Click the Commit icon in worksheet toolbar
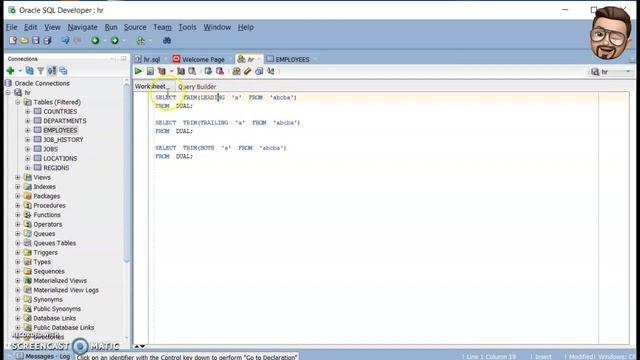640x360 pixels. point(208,71)
